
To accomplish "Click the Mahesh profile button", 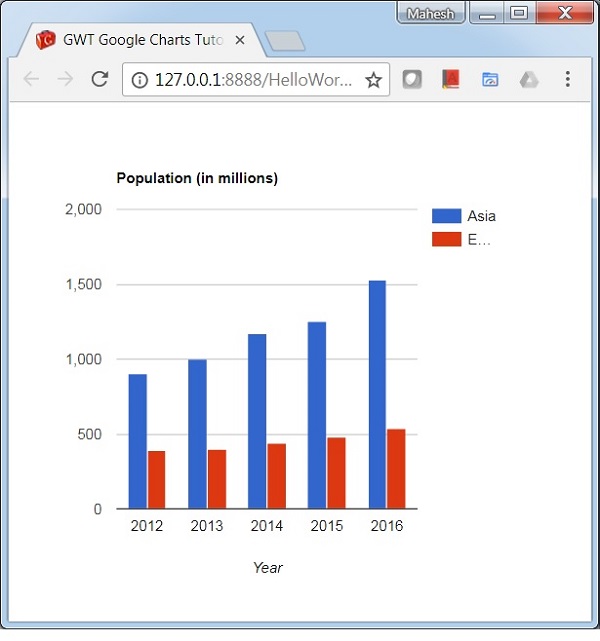I will pyautogui.click(x=430, y=13).
